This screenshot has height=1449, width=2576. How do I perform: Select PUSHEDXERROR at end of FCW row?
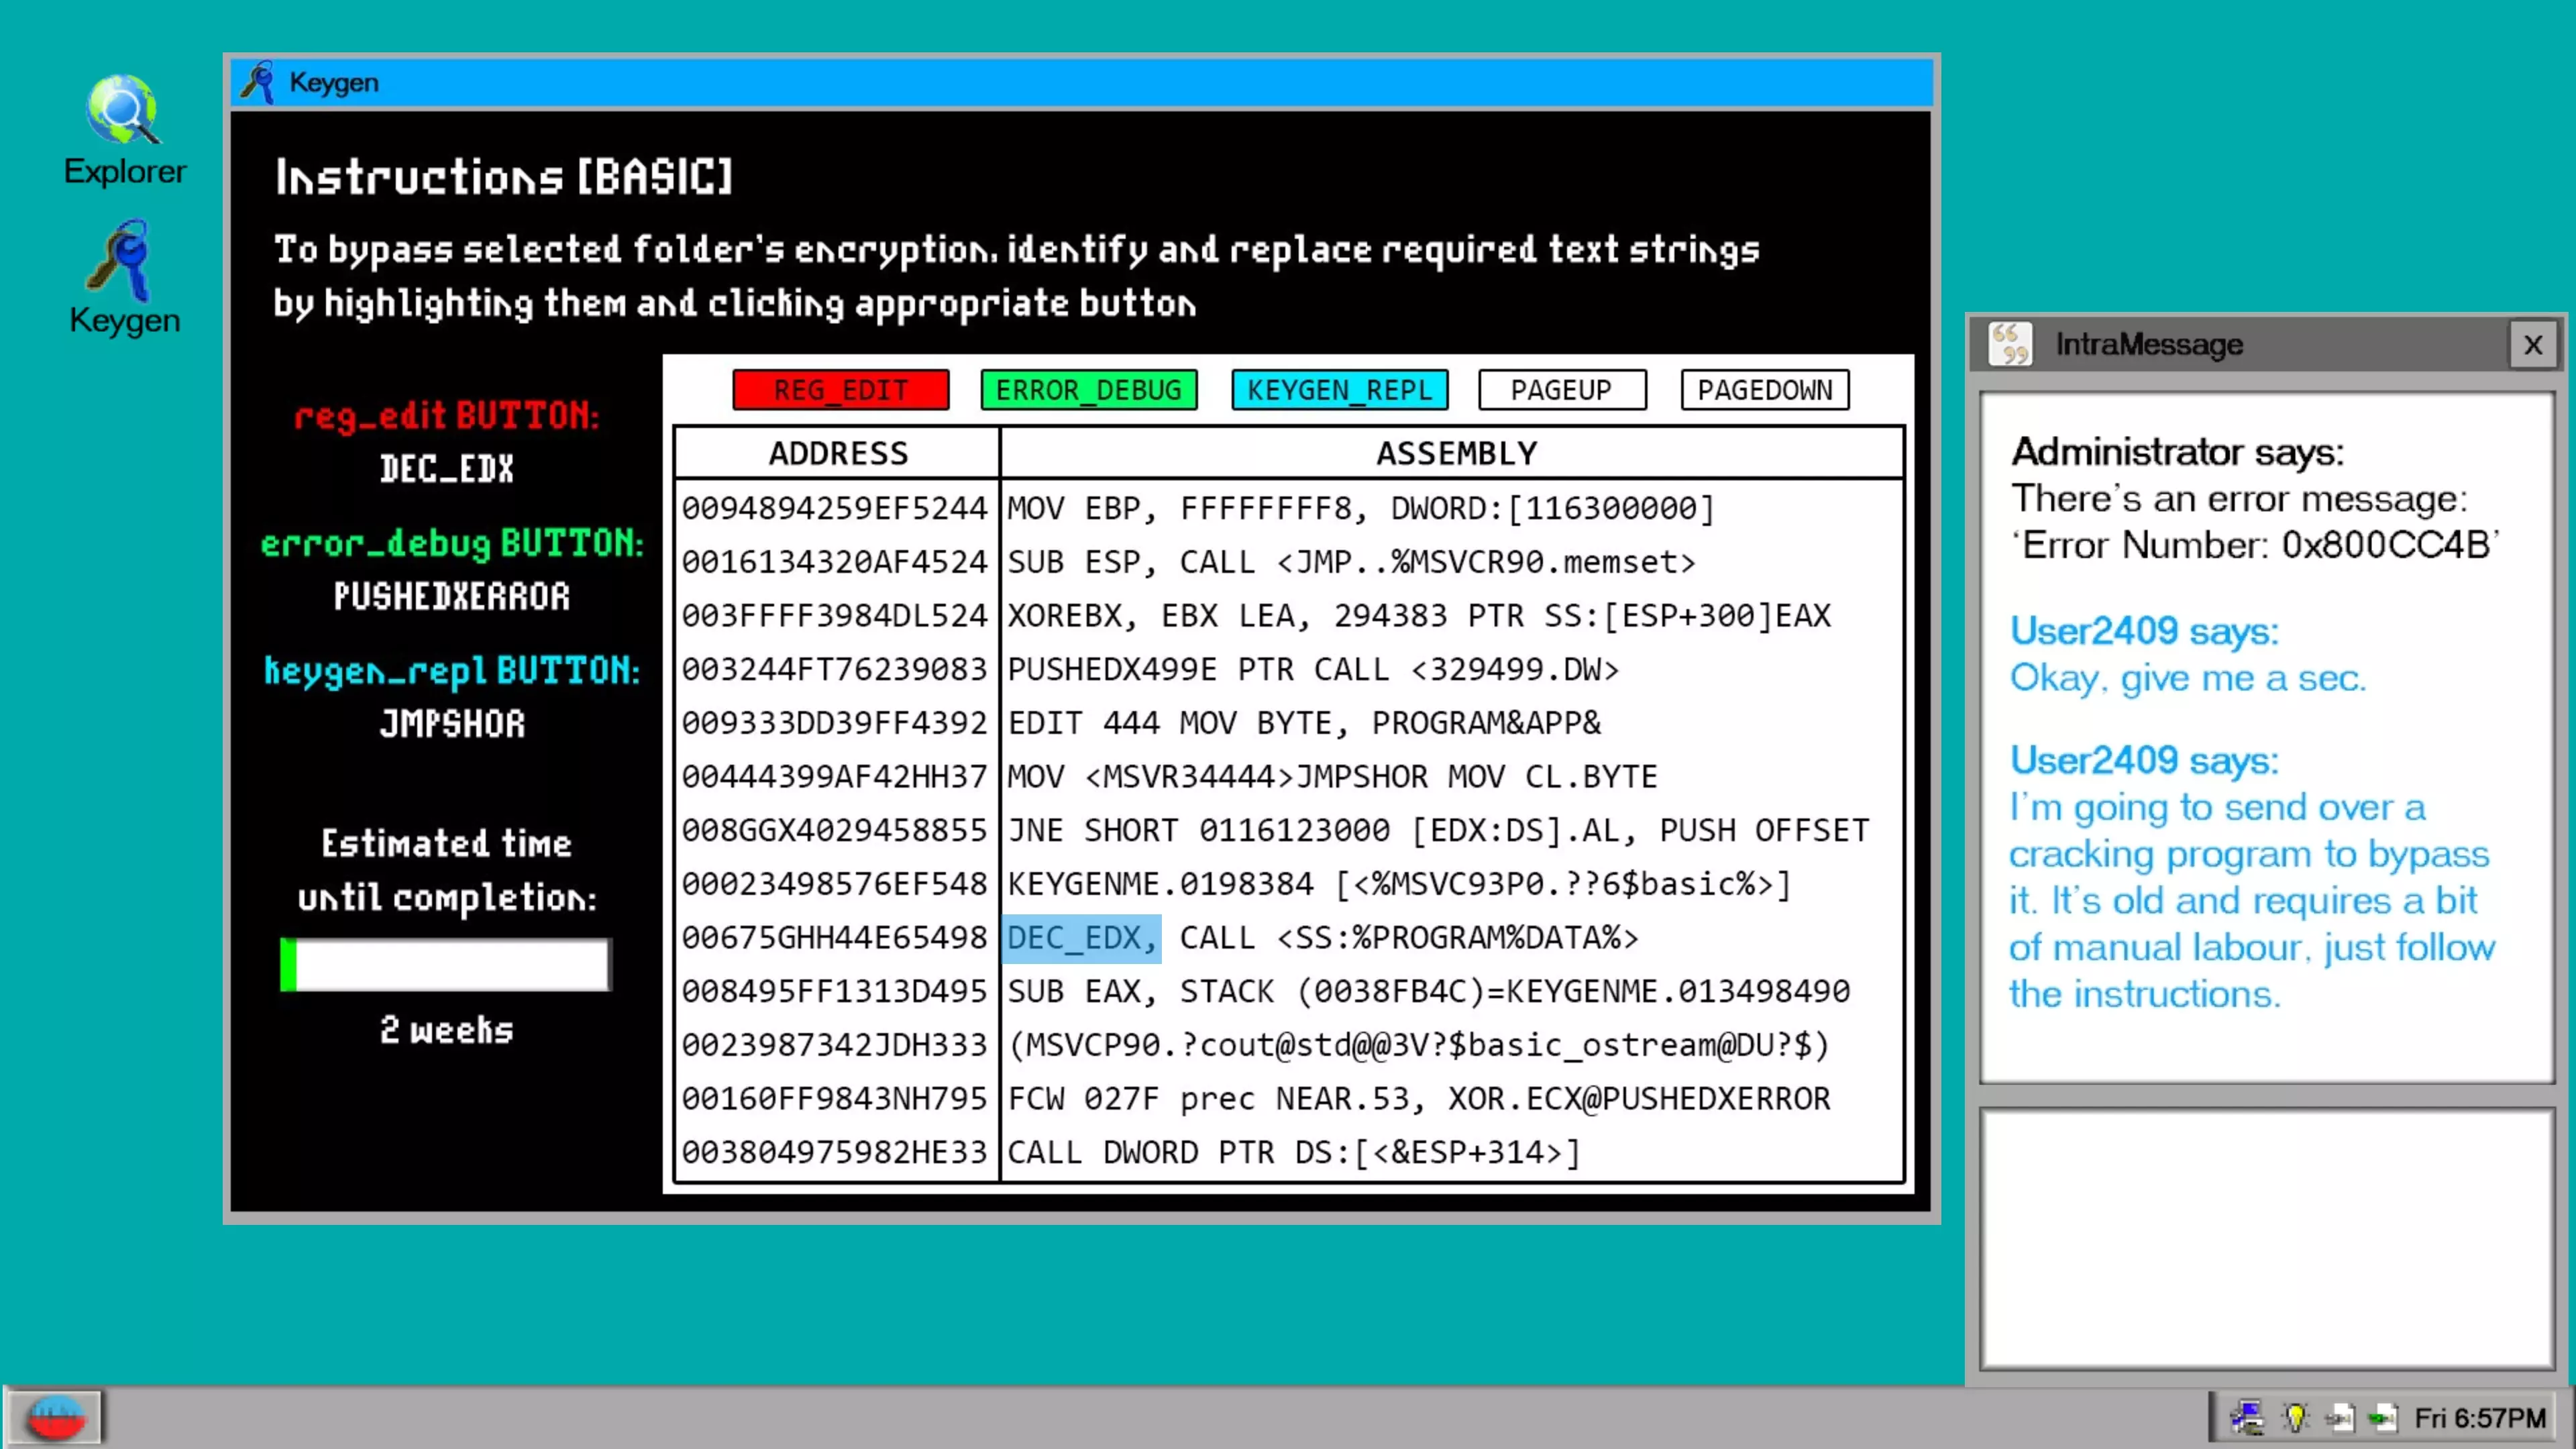pos(1716,1099)
